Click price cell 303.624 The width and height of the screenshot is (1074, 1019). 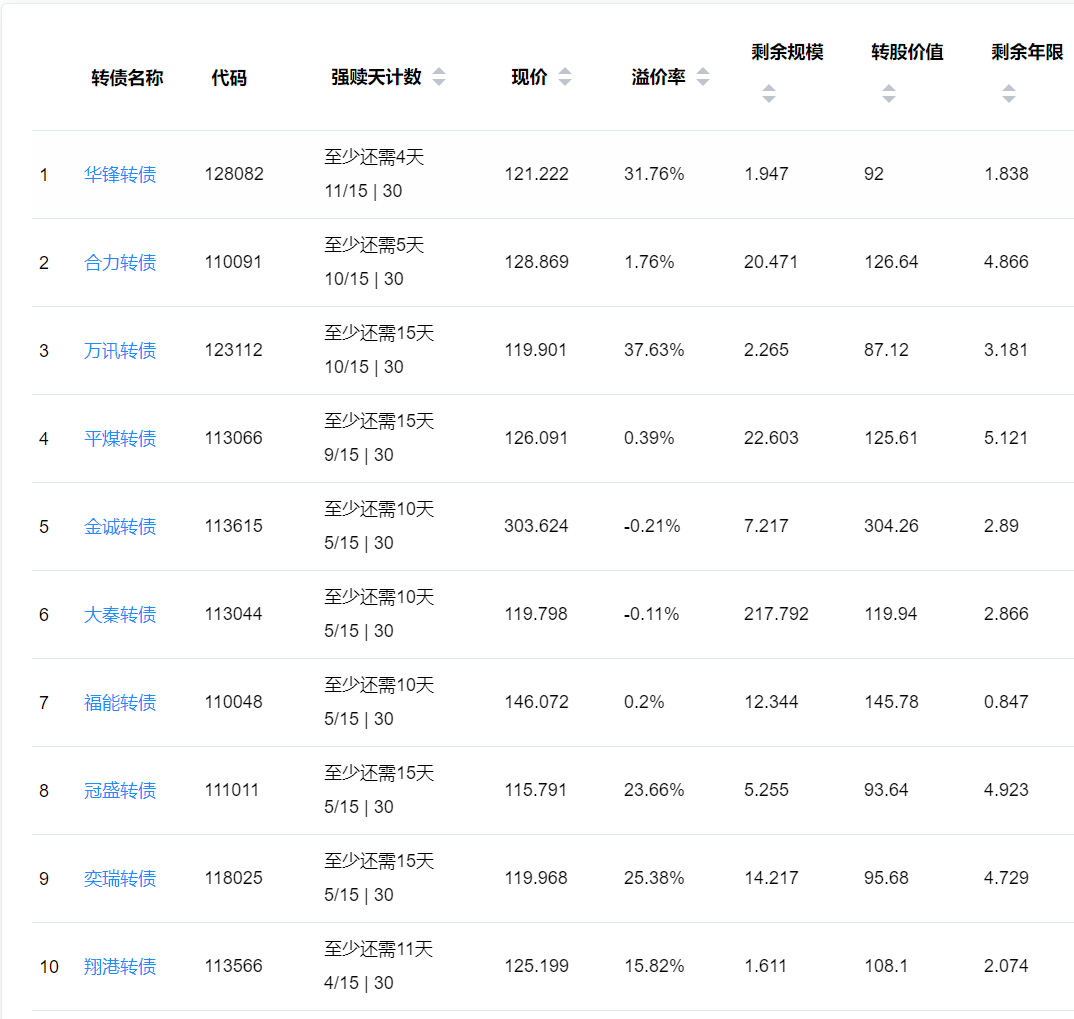[x=536, y=526]
